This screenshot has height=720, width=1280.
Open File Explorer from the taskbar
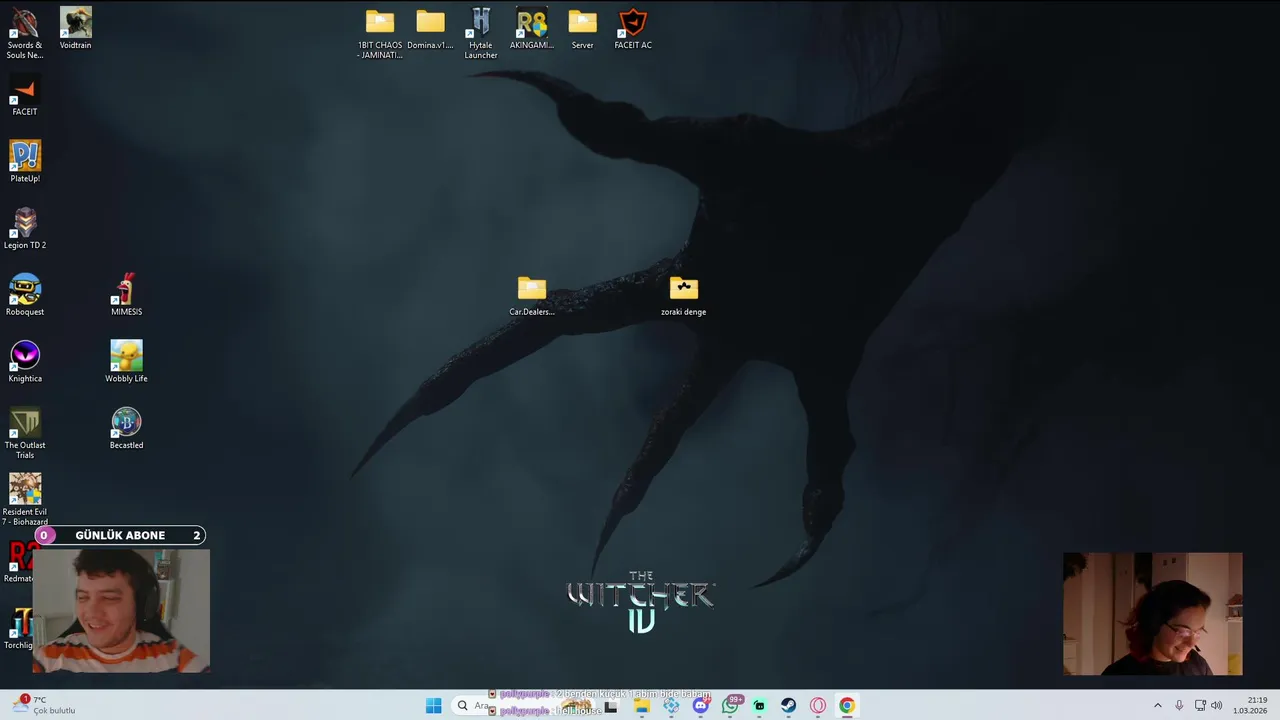tap(641, 706)
